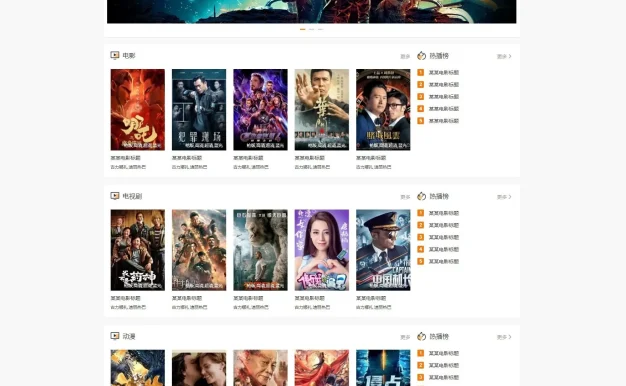Open 更多 link for 电影 section
This screenshot has height=386, width=626.
405,56
